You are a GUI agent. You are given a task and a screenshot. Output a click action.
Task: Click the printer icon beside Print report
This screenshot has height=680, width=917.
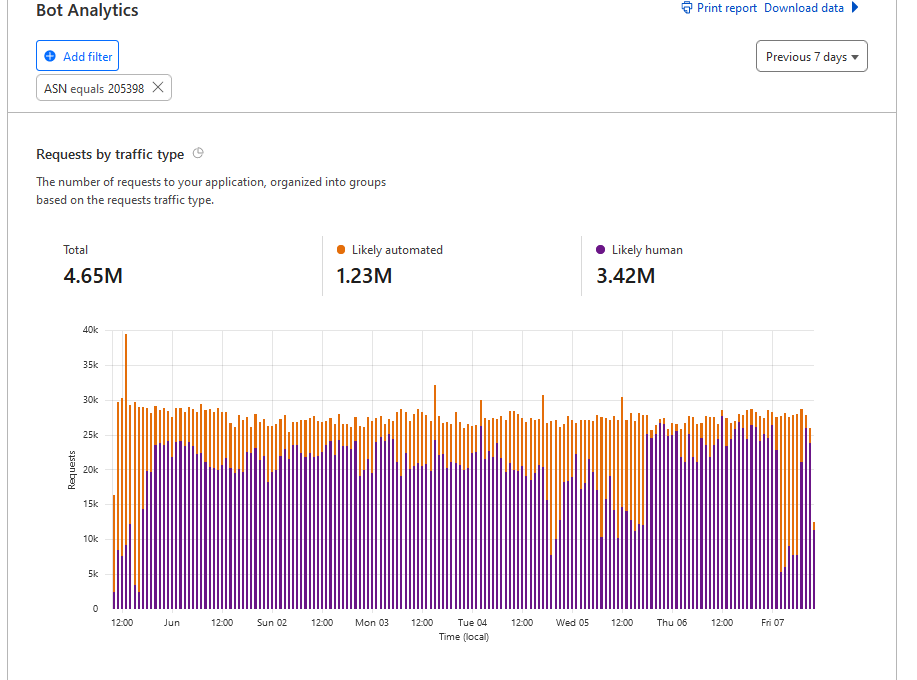(687, 8)
